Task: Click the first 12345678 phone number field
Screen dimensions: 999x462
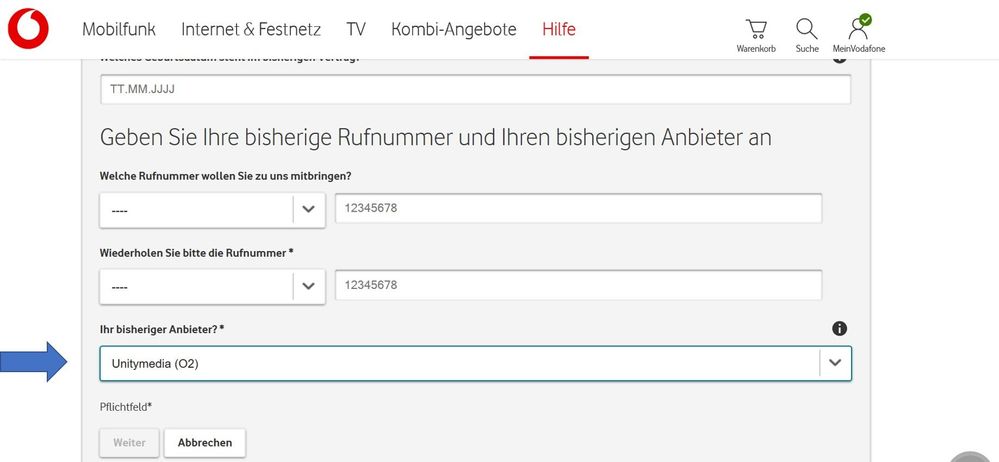Action: tap(578, 208)
